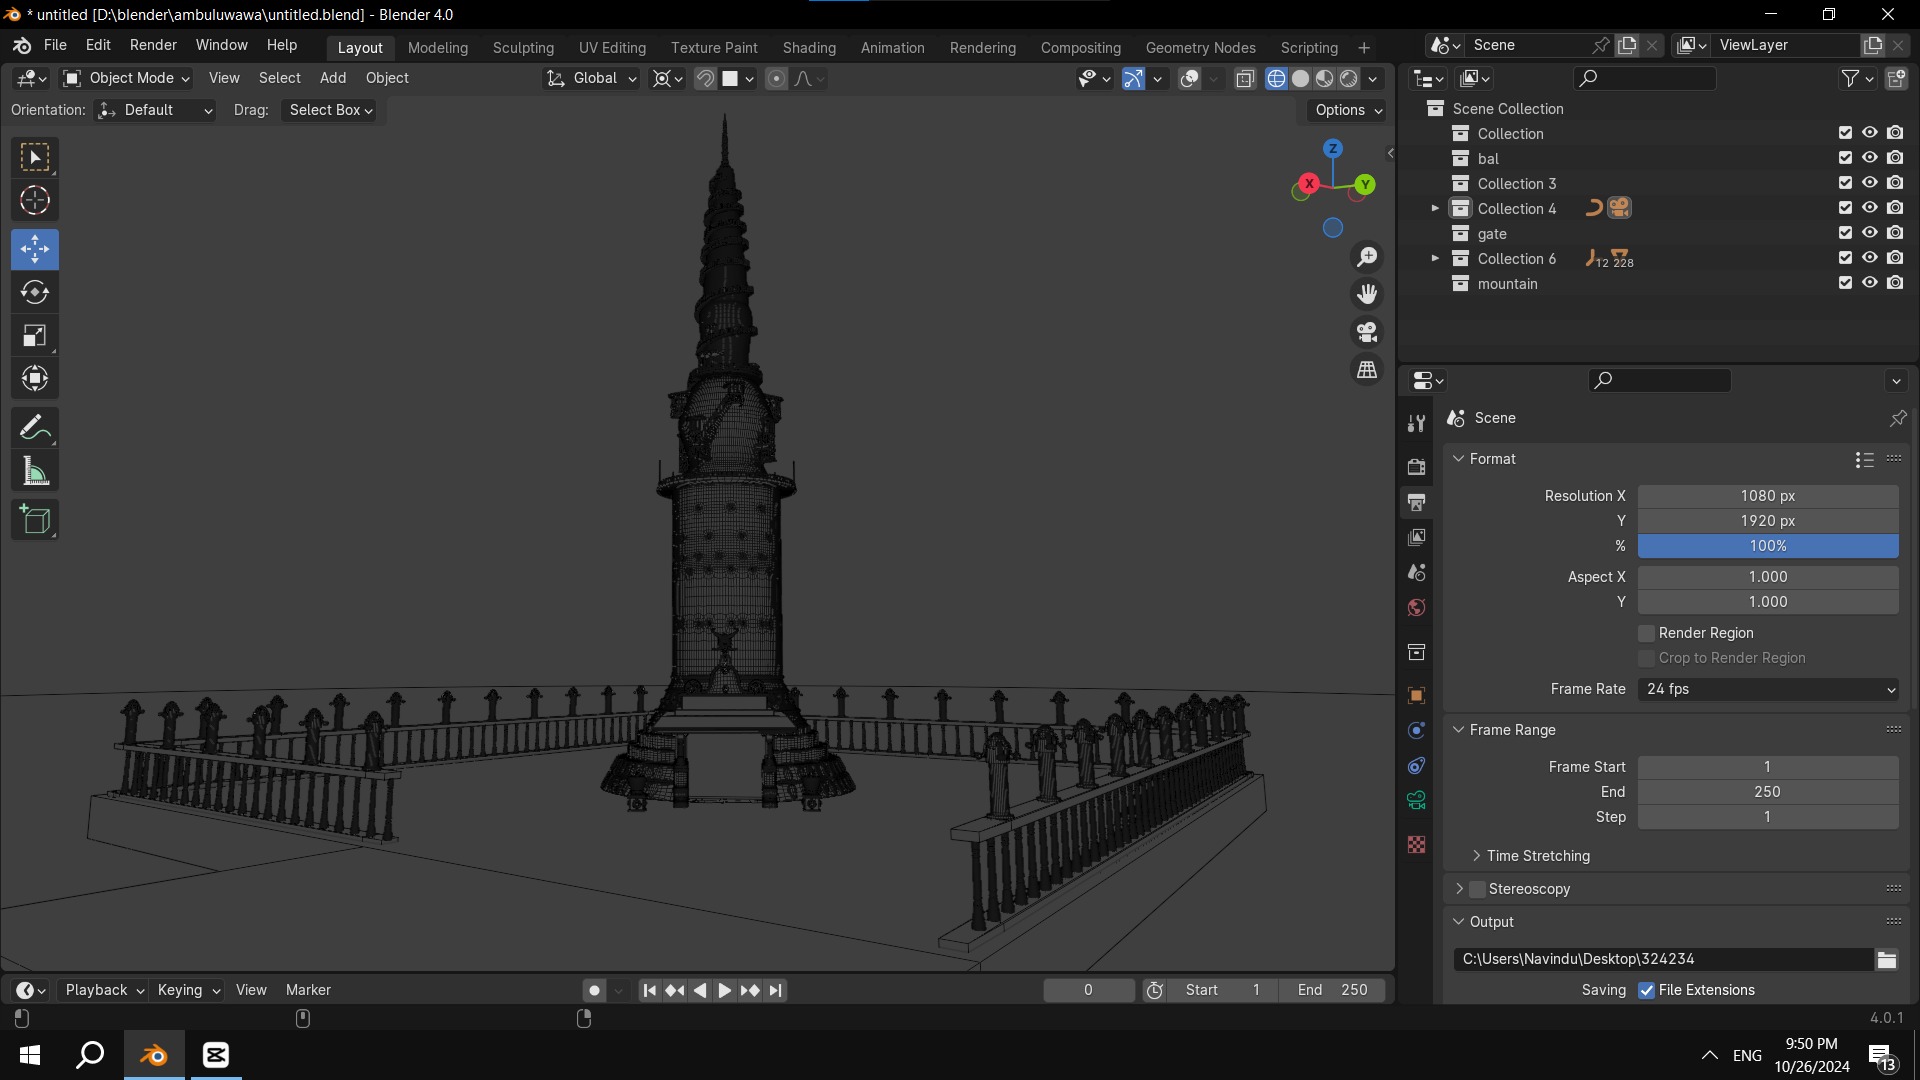
Task: Enable the Stereoscopy checkbox
Action: (x=1477, y=889)
